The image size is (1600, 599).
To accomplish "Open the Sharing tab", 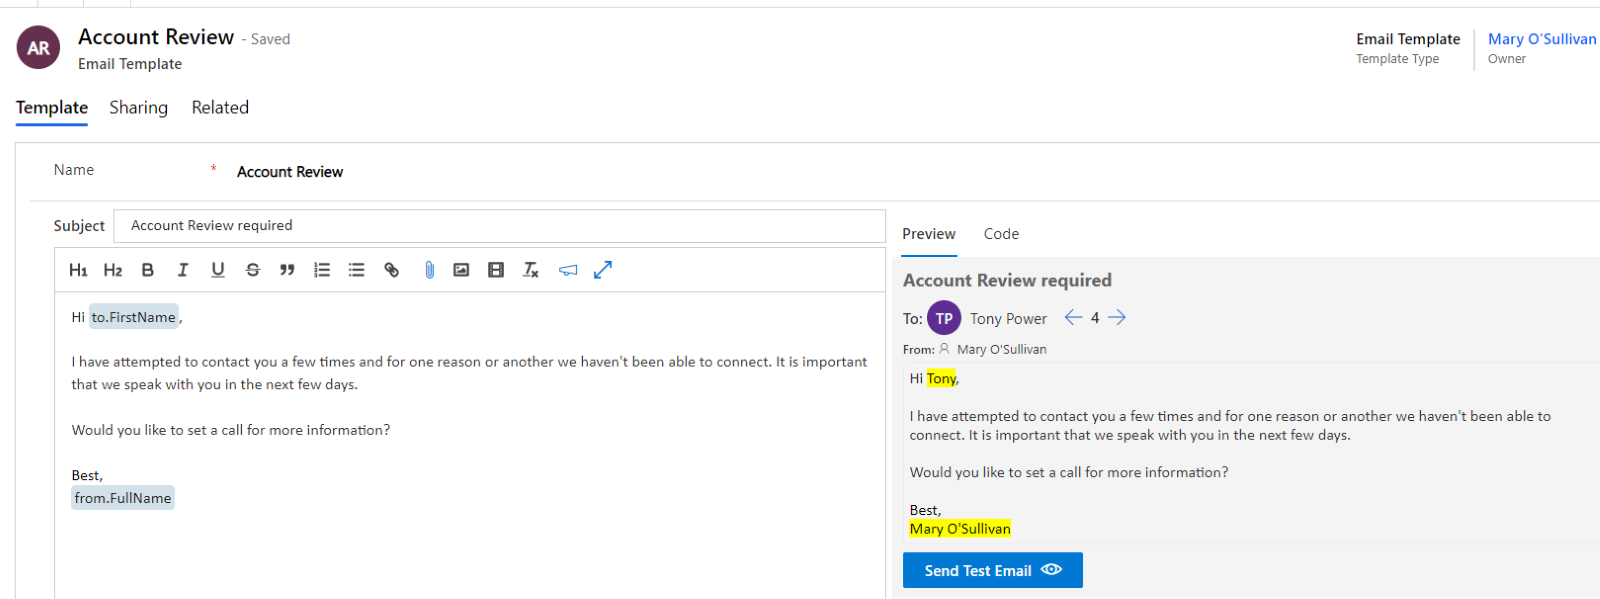I will click(138, 107).
